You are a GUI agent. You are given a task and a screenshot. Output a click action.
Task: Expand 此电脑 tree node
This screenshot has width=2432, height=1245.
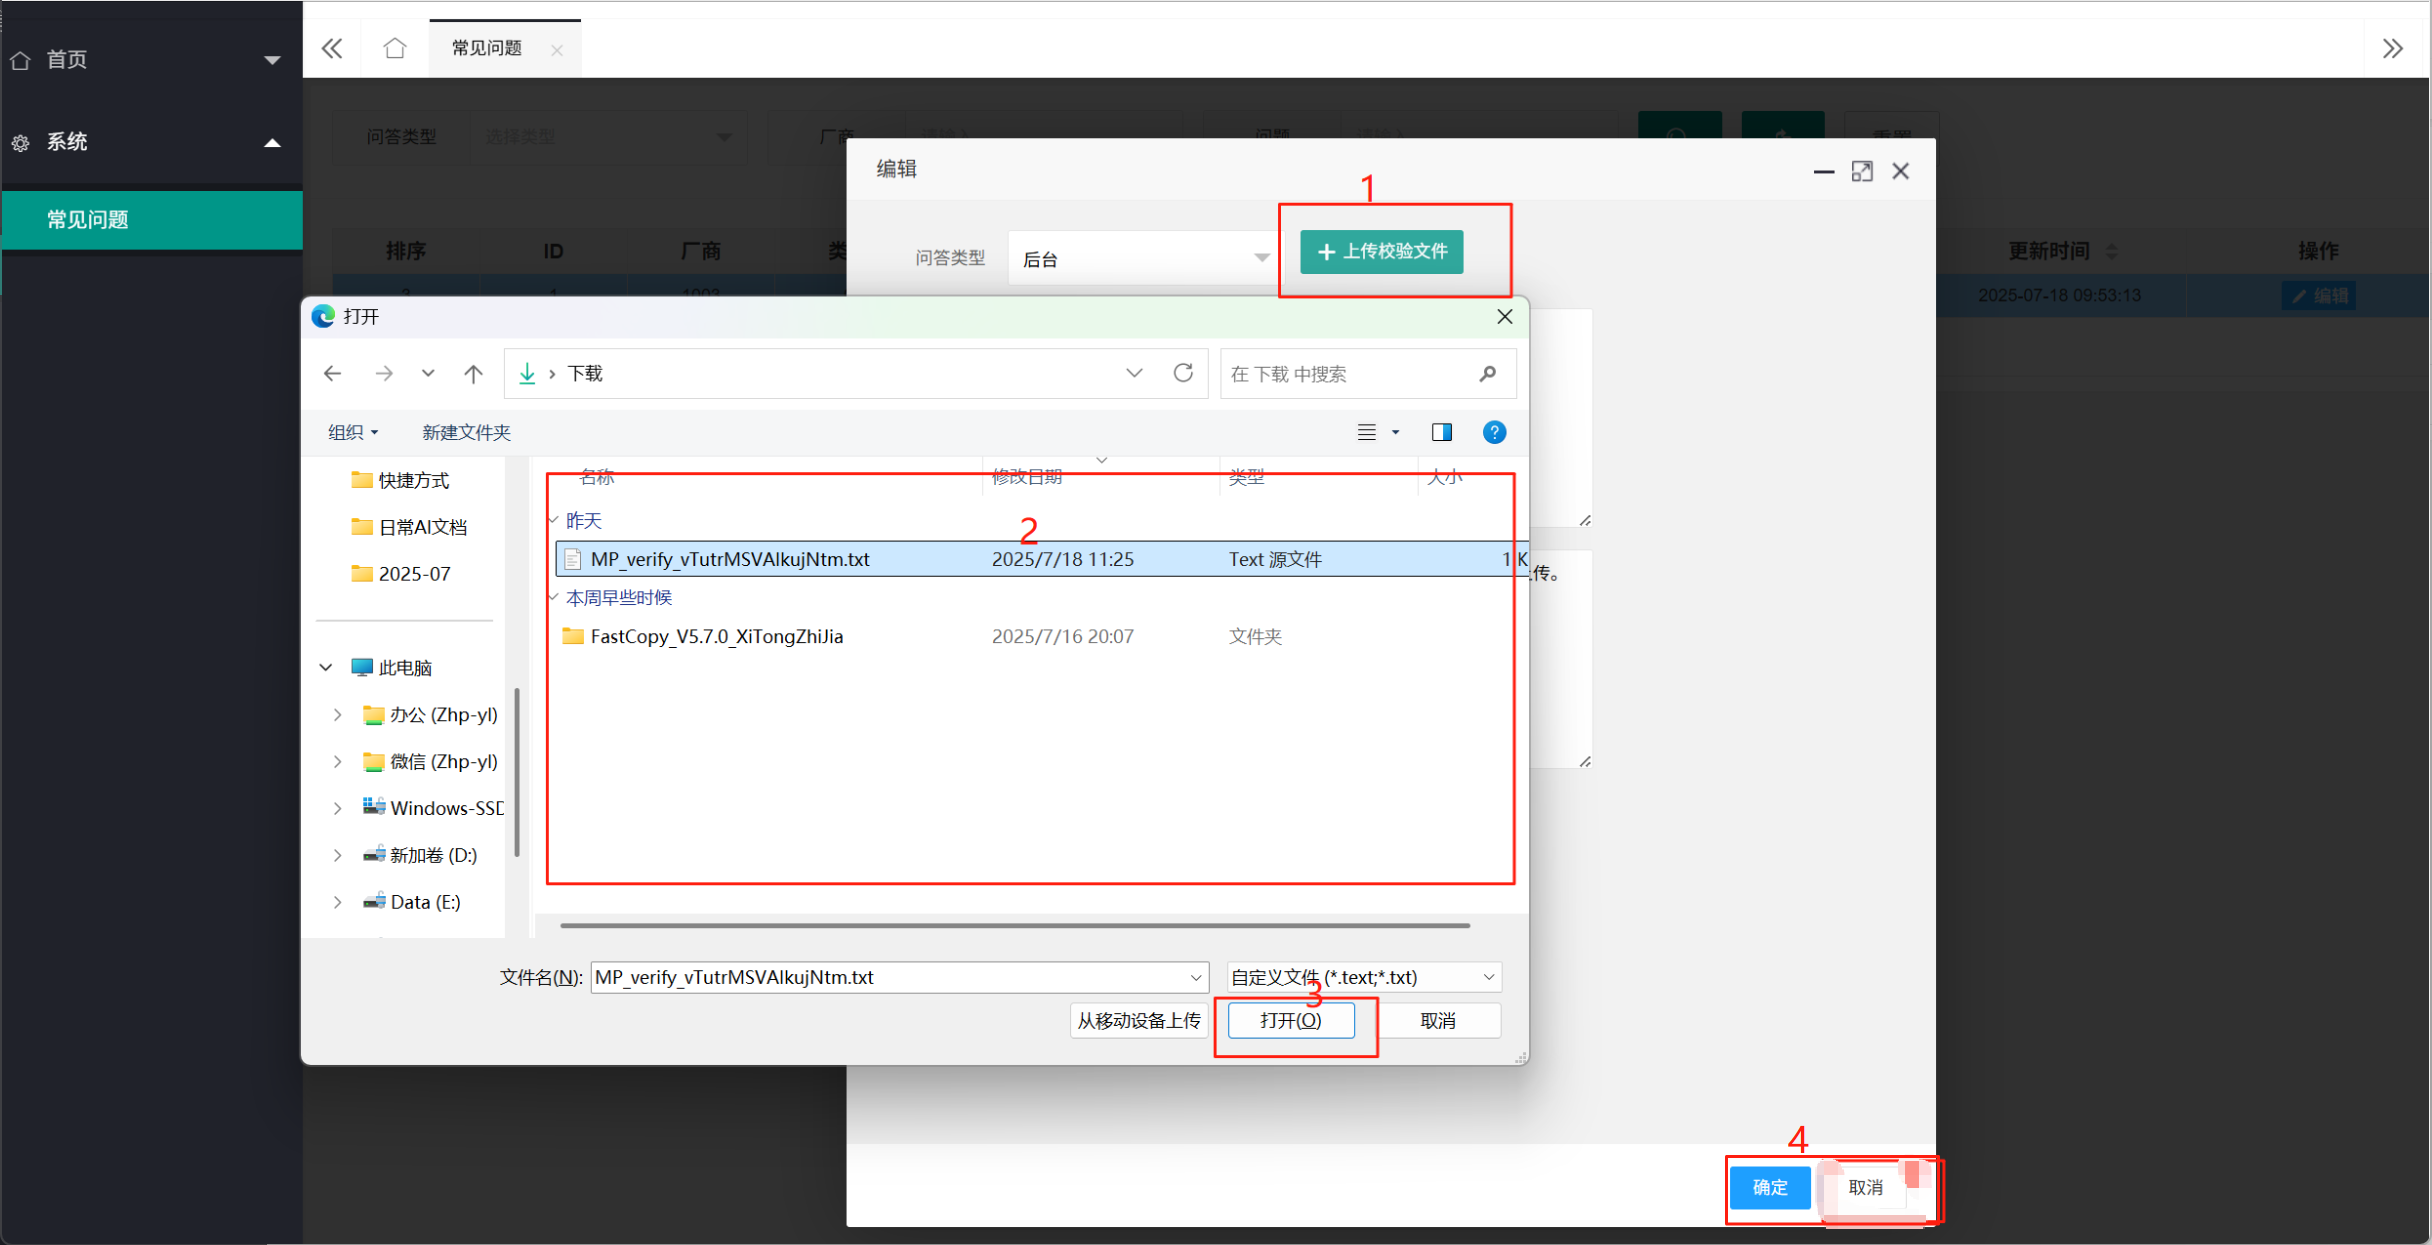pos(326,667)
